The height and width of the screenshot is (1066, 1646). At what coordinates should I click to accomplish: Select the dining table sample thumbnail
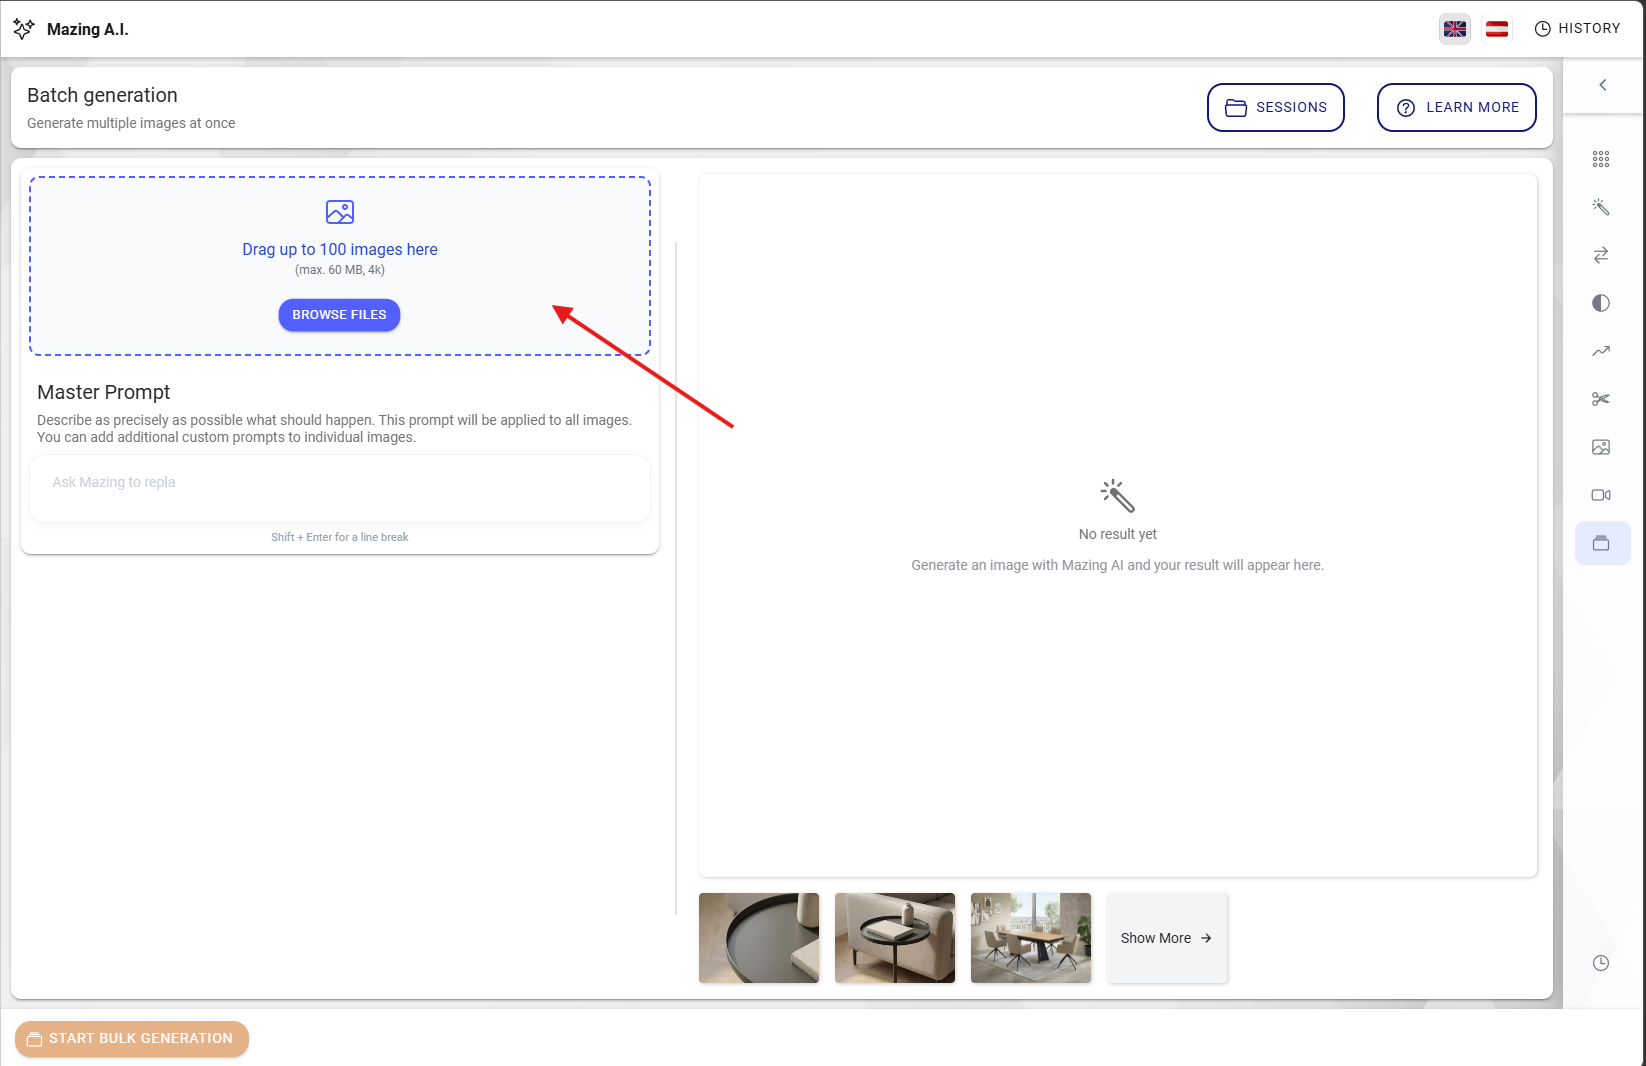(1031, 938)
